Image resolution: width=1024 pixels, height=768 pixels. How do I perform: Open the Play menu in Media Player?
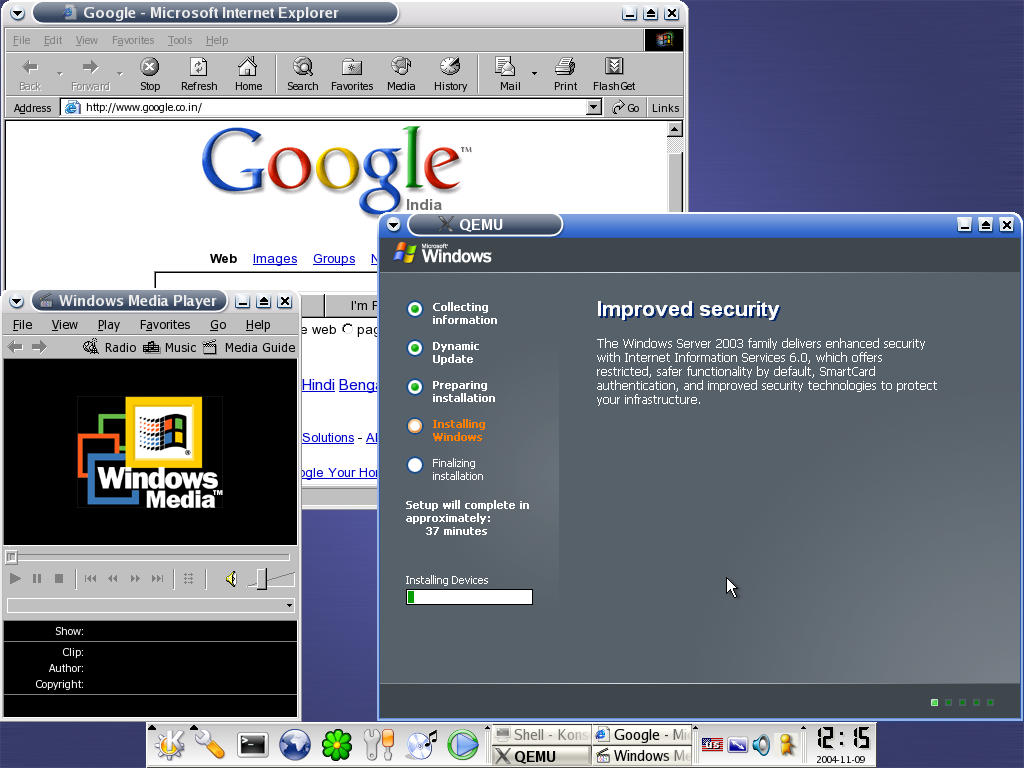click(108, 325)
